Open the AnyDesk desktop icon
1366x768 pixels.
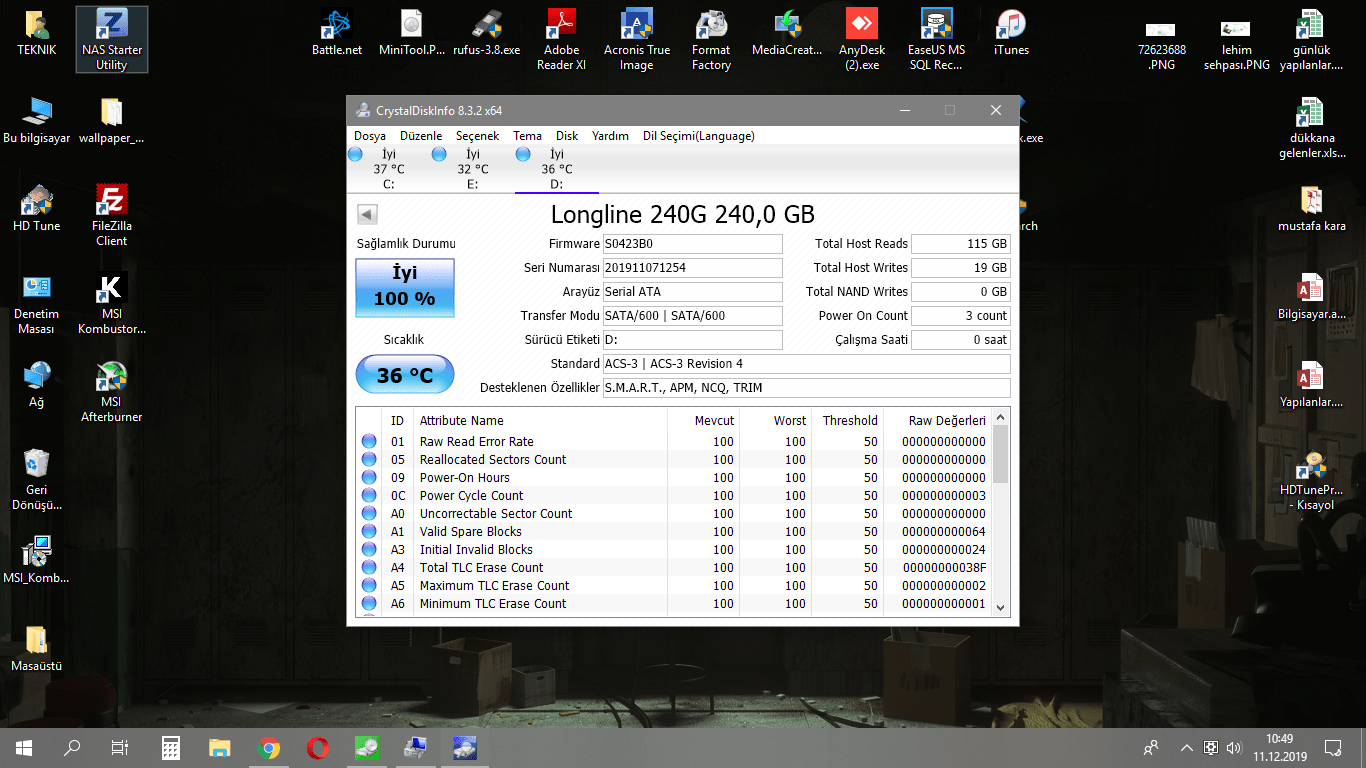[861, 40]
